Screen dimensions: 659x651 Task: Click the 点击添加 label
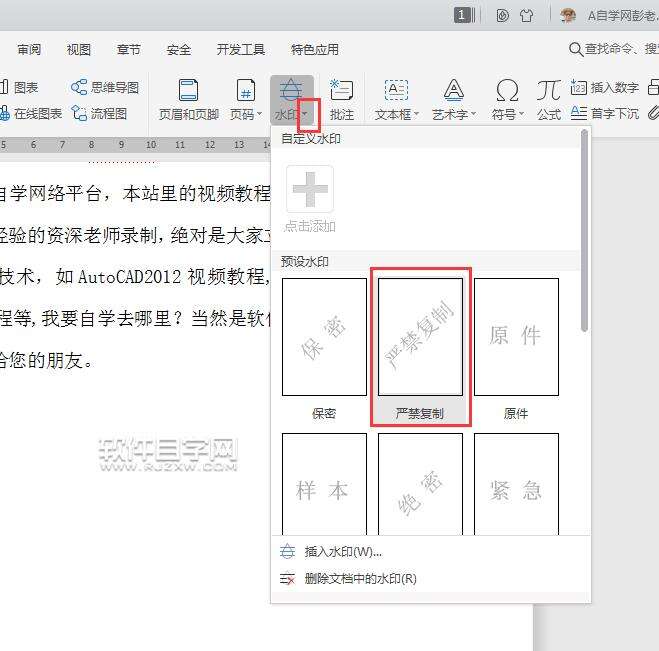[310, 227]
